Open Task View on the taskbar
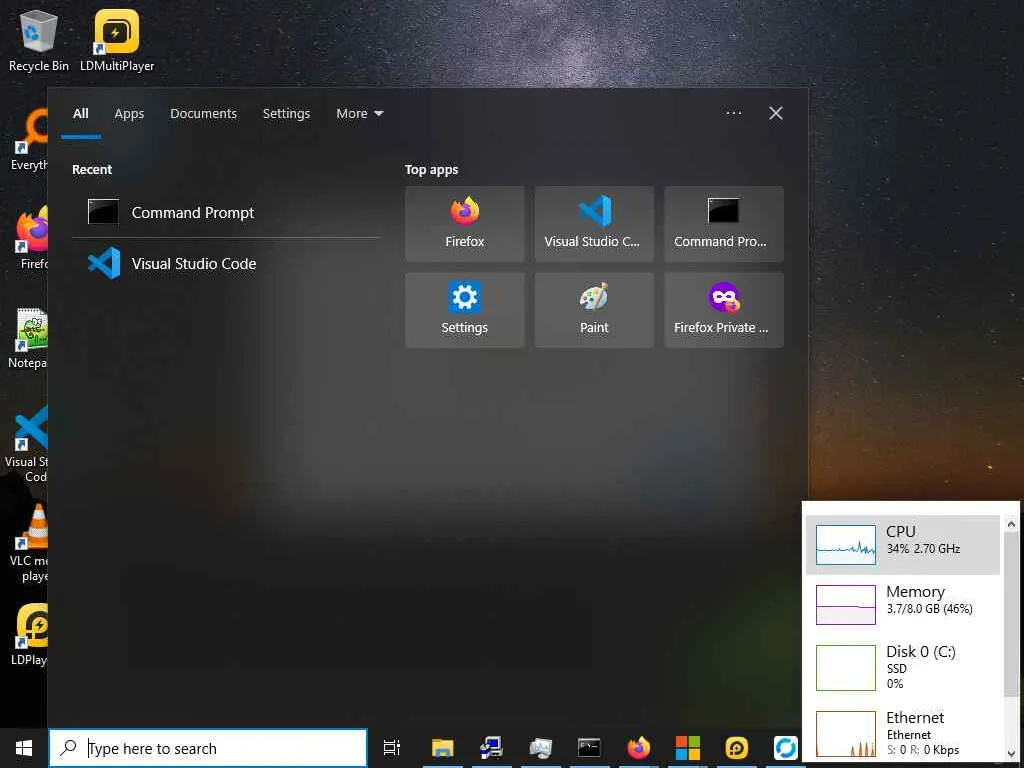This screenshot has height=768, width=1024. coord(392,748)
